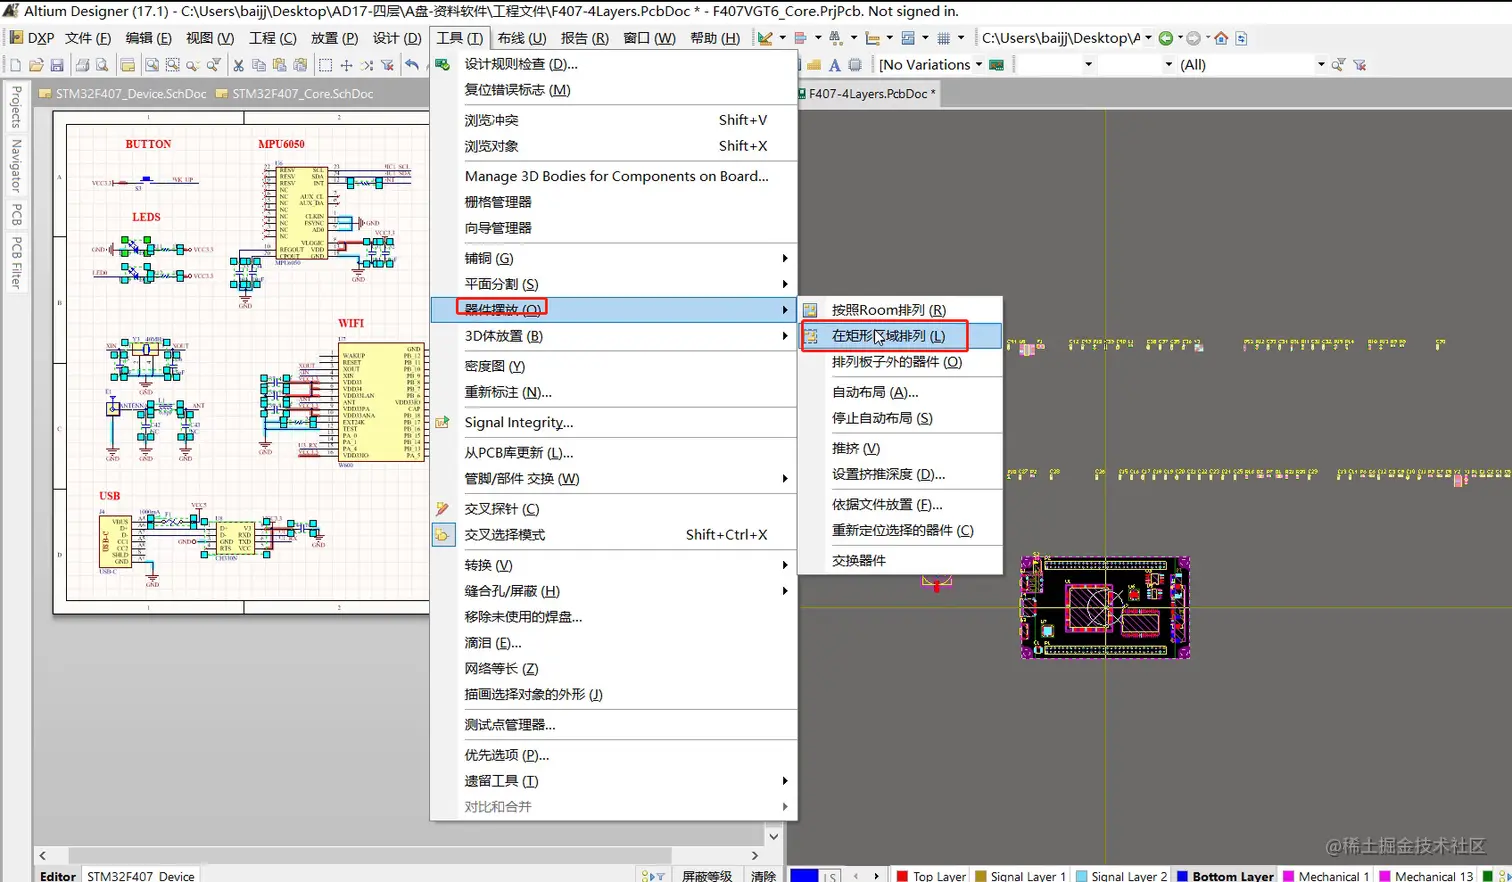Click the Clear filter icon beside Undo
1512x882 pixels.
[388, 65]
